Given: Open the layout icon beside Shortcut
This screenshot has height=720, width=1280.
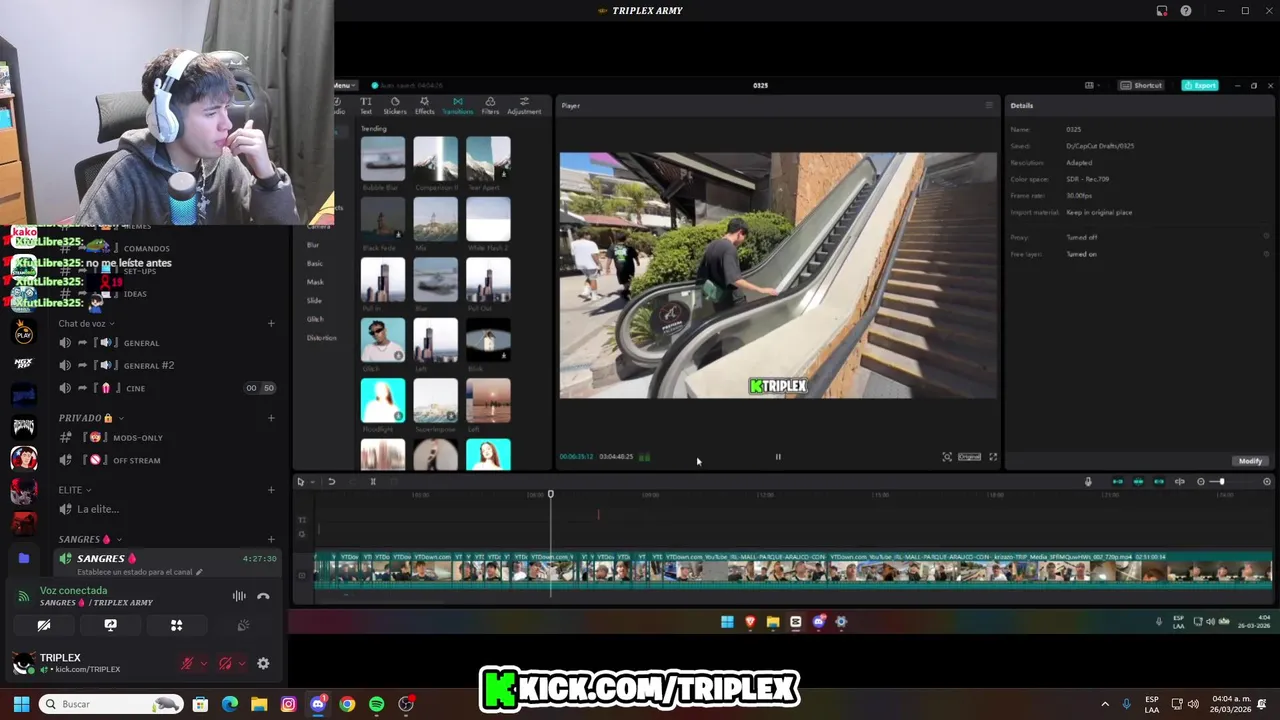Looking at the screenshot, I should pos(1090,86).
